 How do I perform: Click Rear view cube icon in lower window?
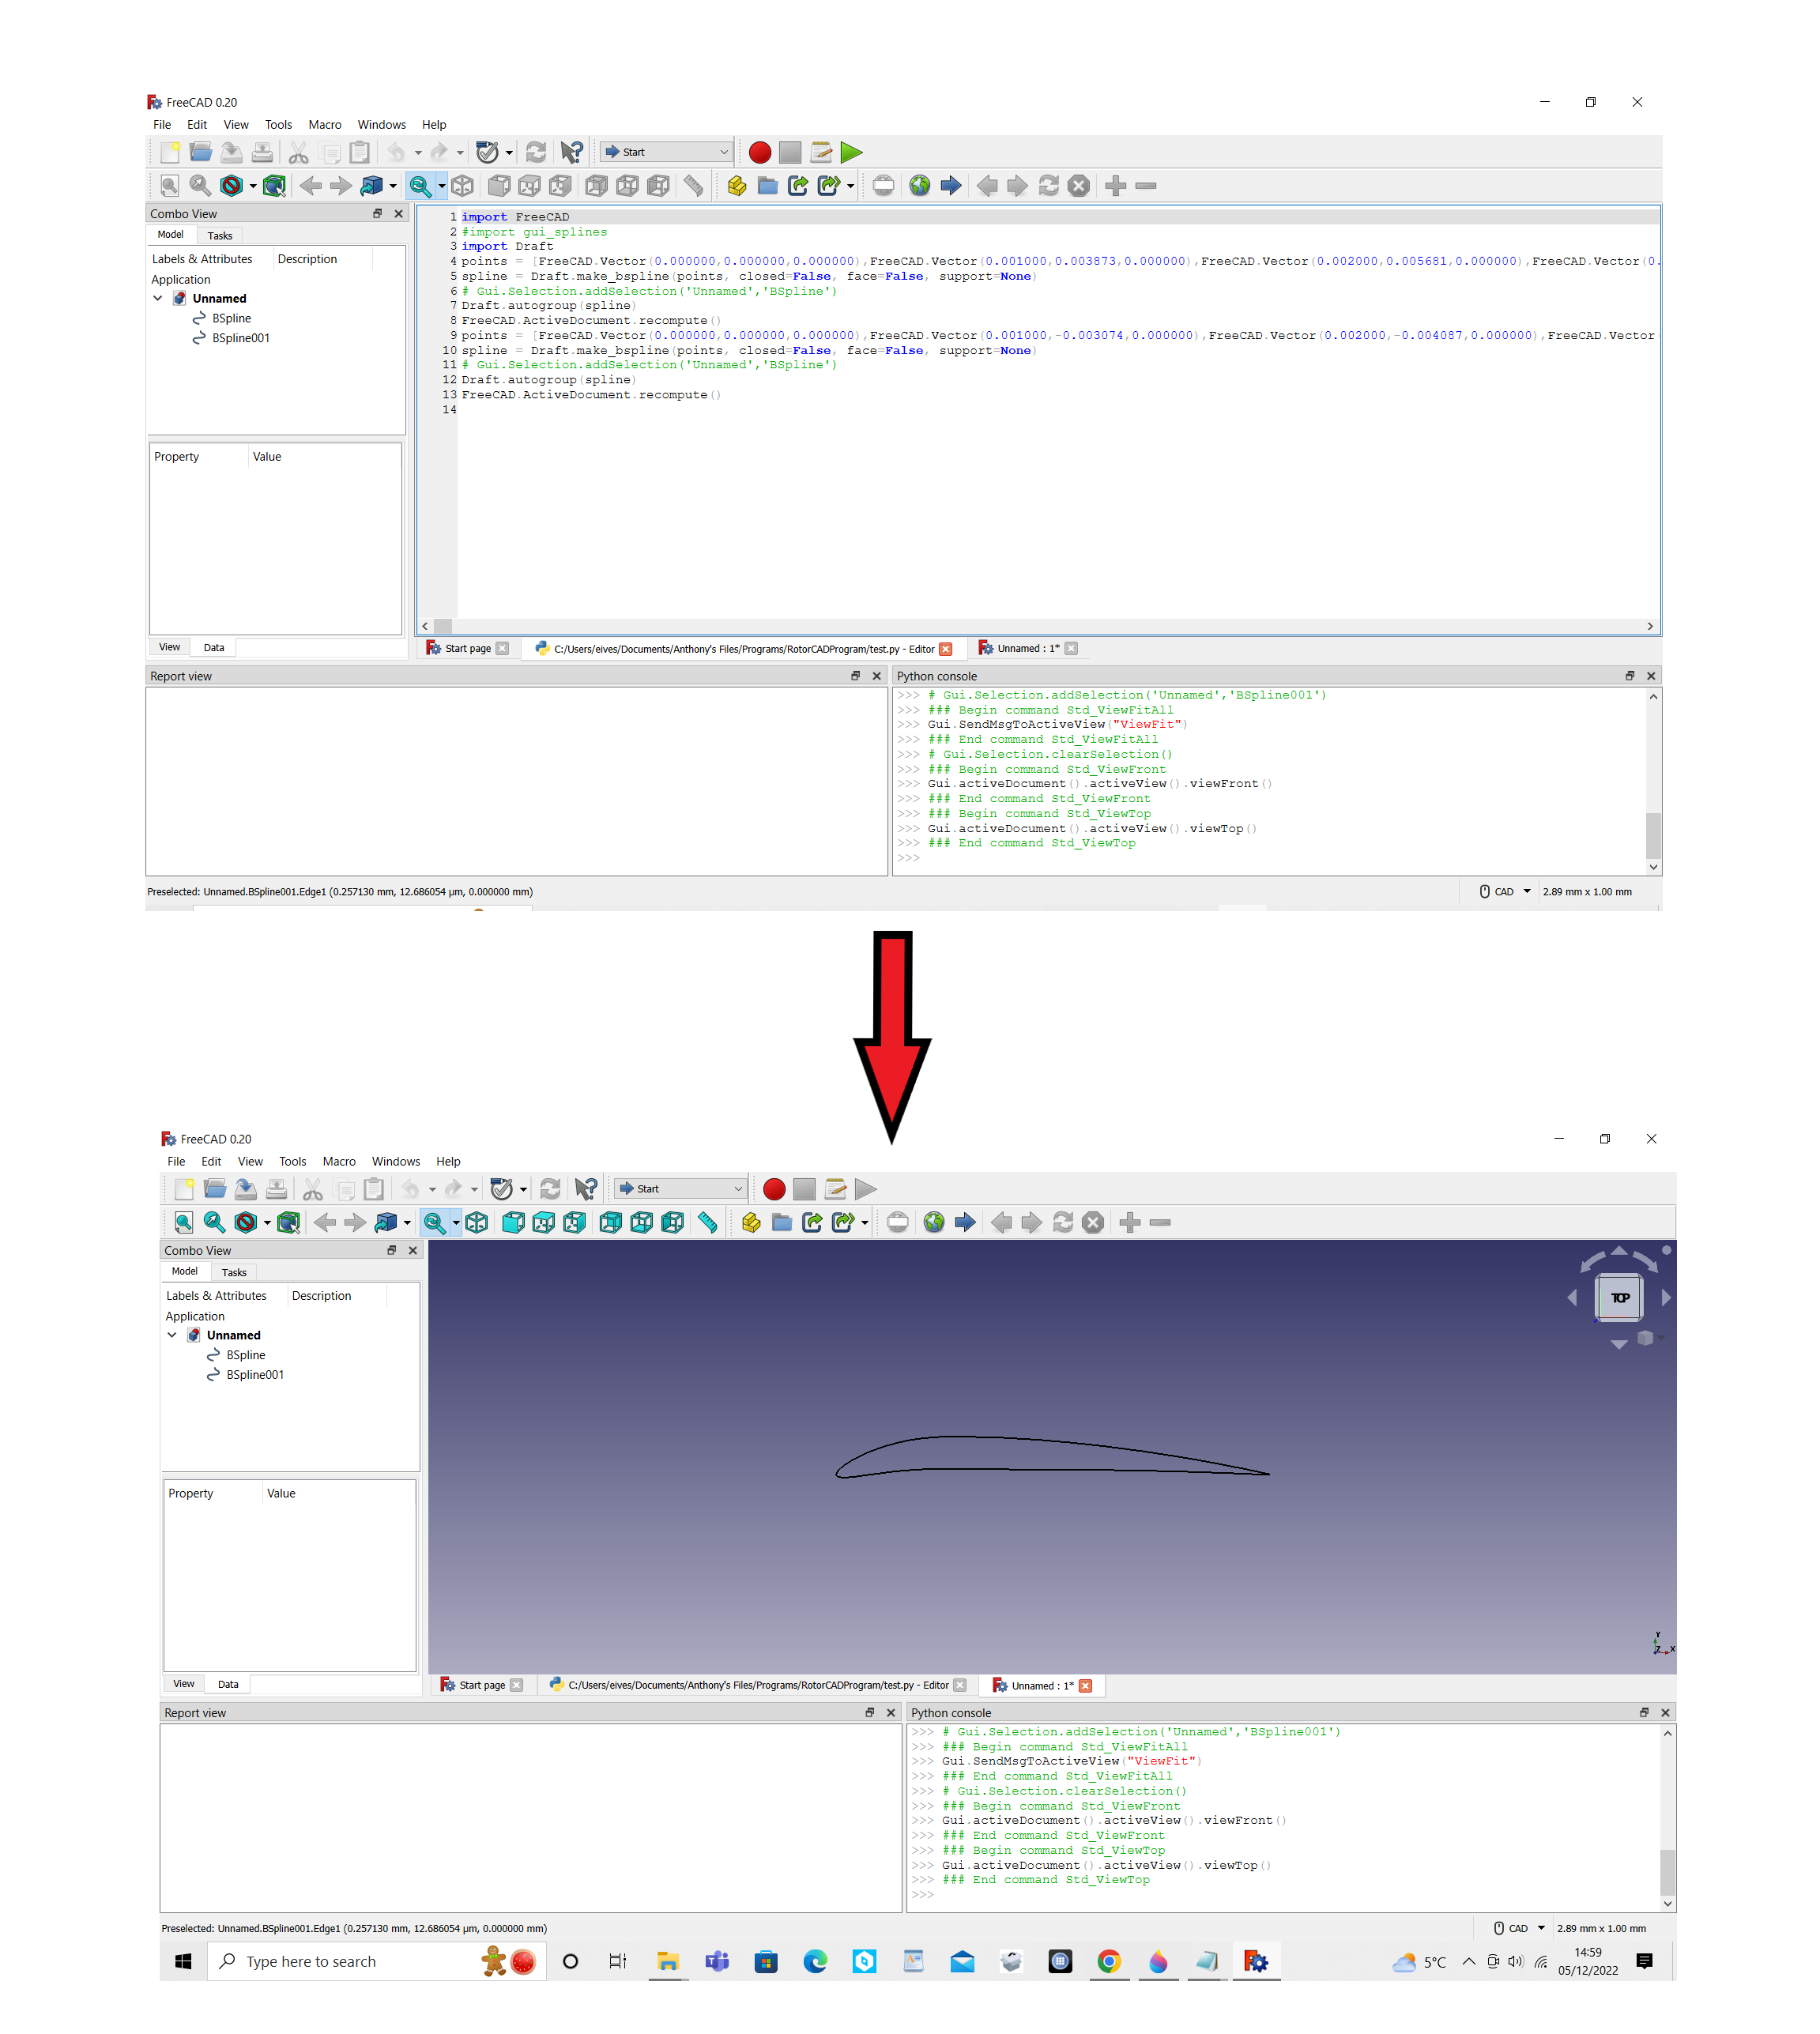[x=610, y=1222]
